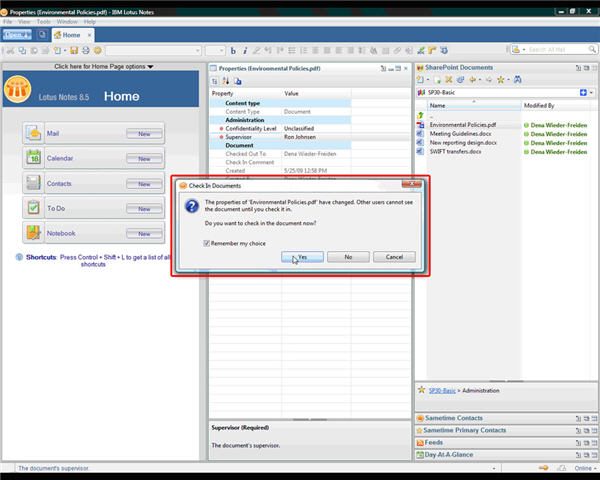Click the Sametime Contacts panel icon
The image size is (600, 480).
point(420,418)
